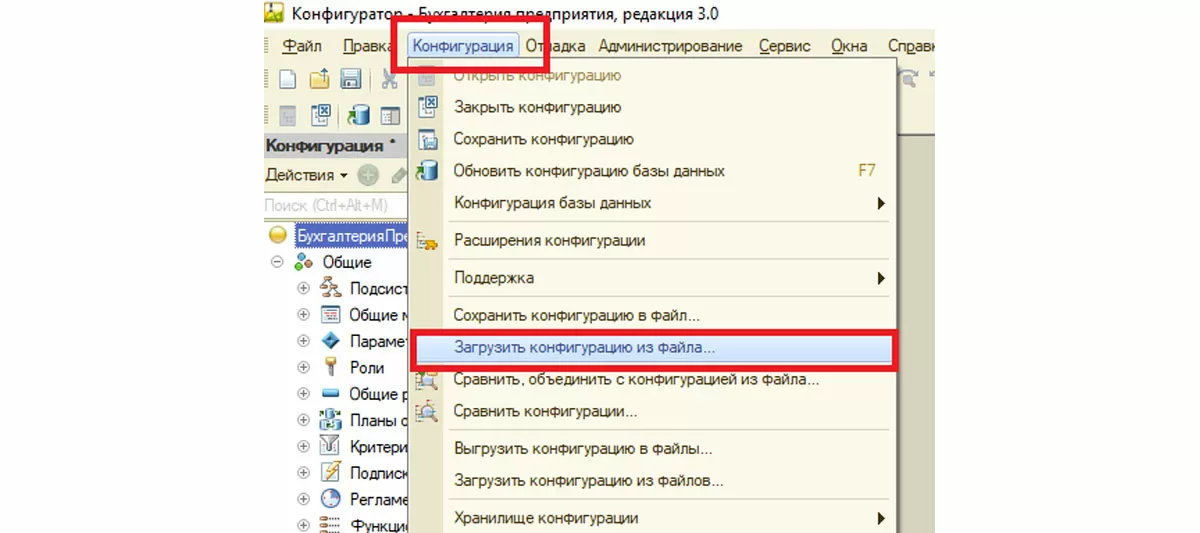Image resolution: width=1200 pixels, height=533 pixels.
Task: Click the key icon for Роли
Action: [x=330, y=367]
